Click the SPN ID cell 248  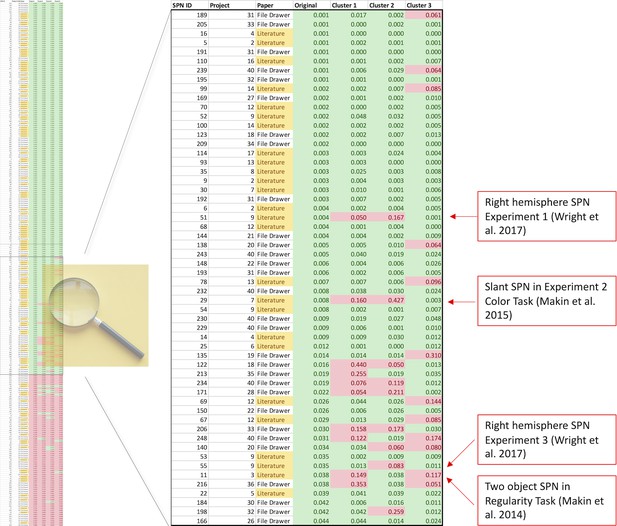[190, 438]
